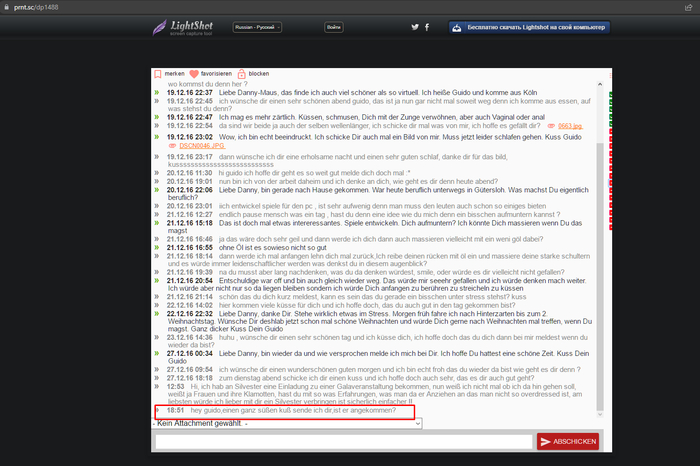The width and height of the screenshot is (700, 466).
Task: Click the paper plane icon on ABSCHICKEN
Action: click(x=546, y=441)
